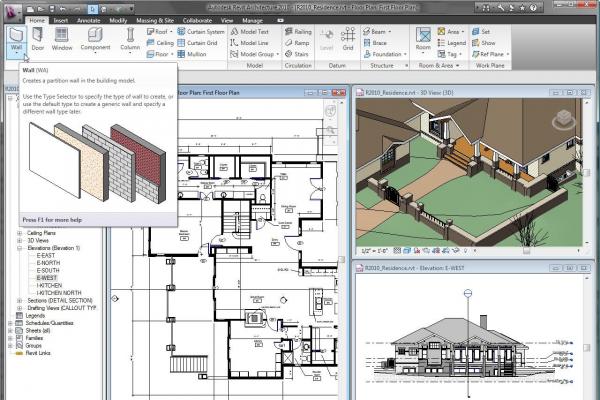Select I-KITCHEN NORTH in project browser
This screenshot has width=600, height=400.
tap(59, 292)
